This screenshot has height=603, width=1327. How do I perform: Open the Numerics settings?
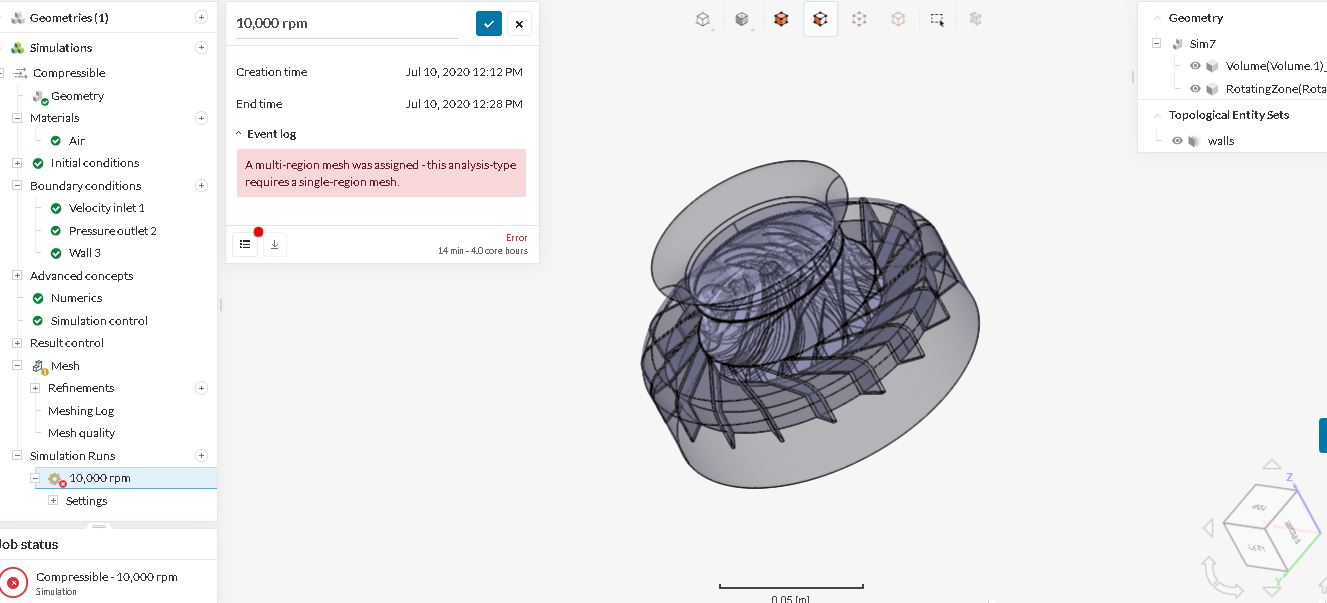pos(76,298)
